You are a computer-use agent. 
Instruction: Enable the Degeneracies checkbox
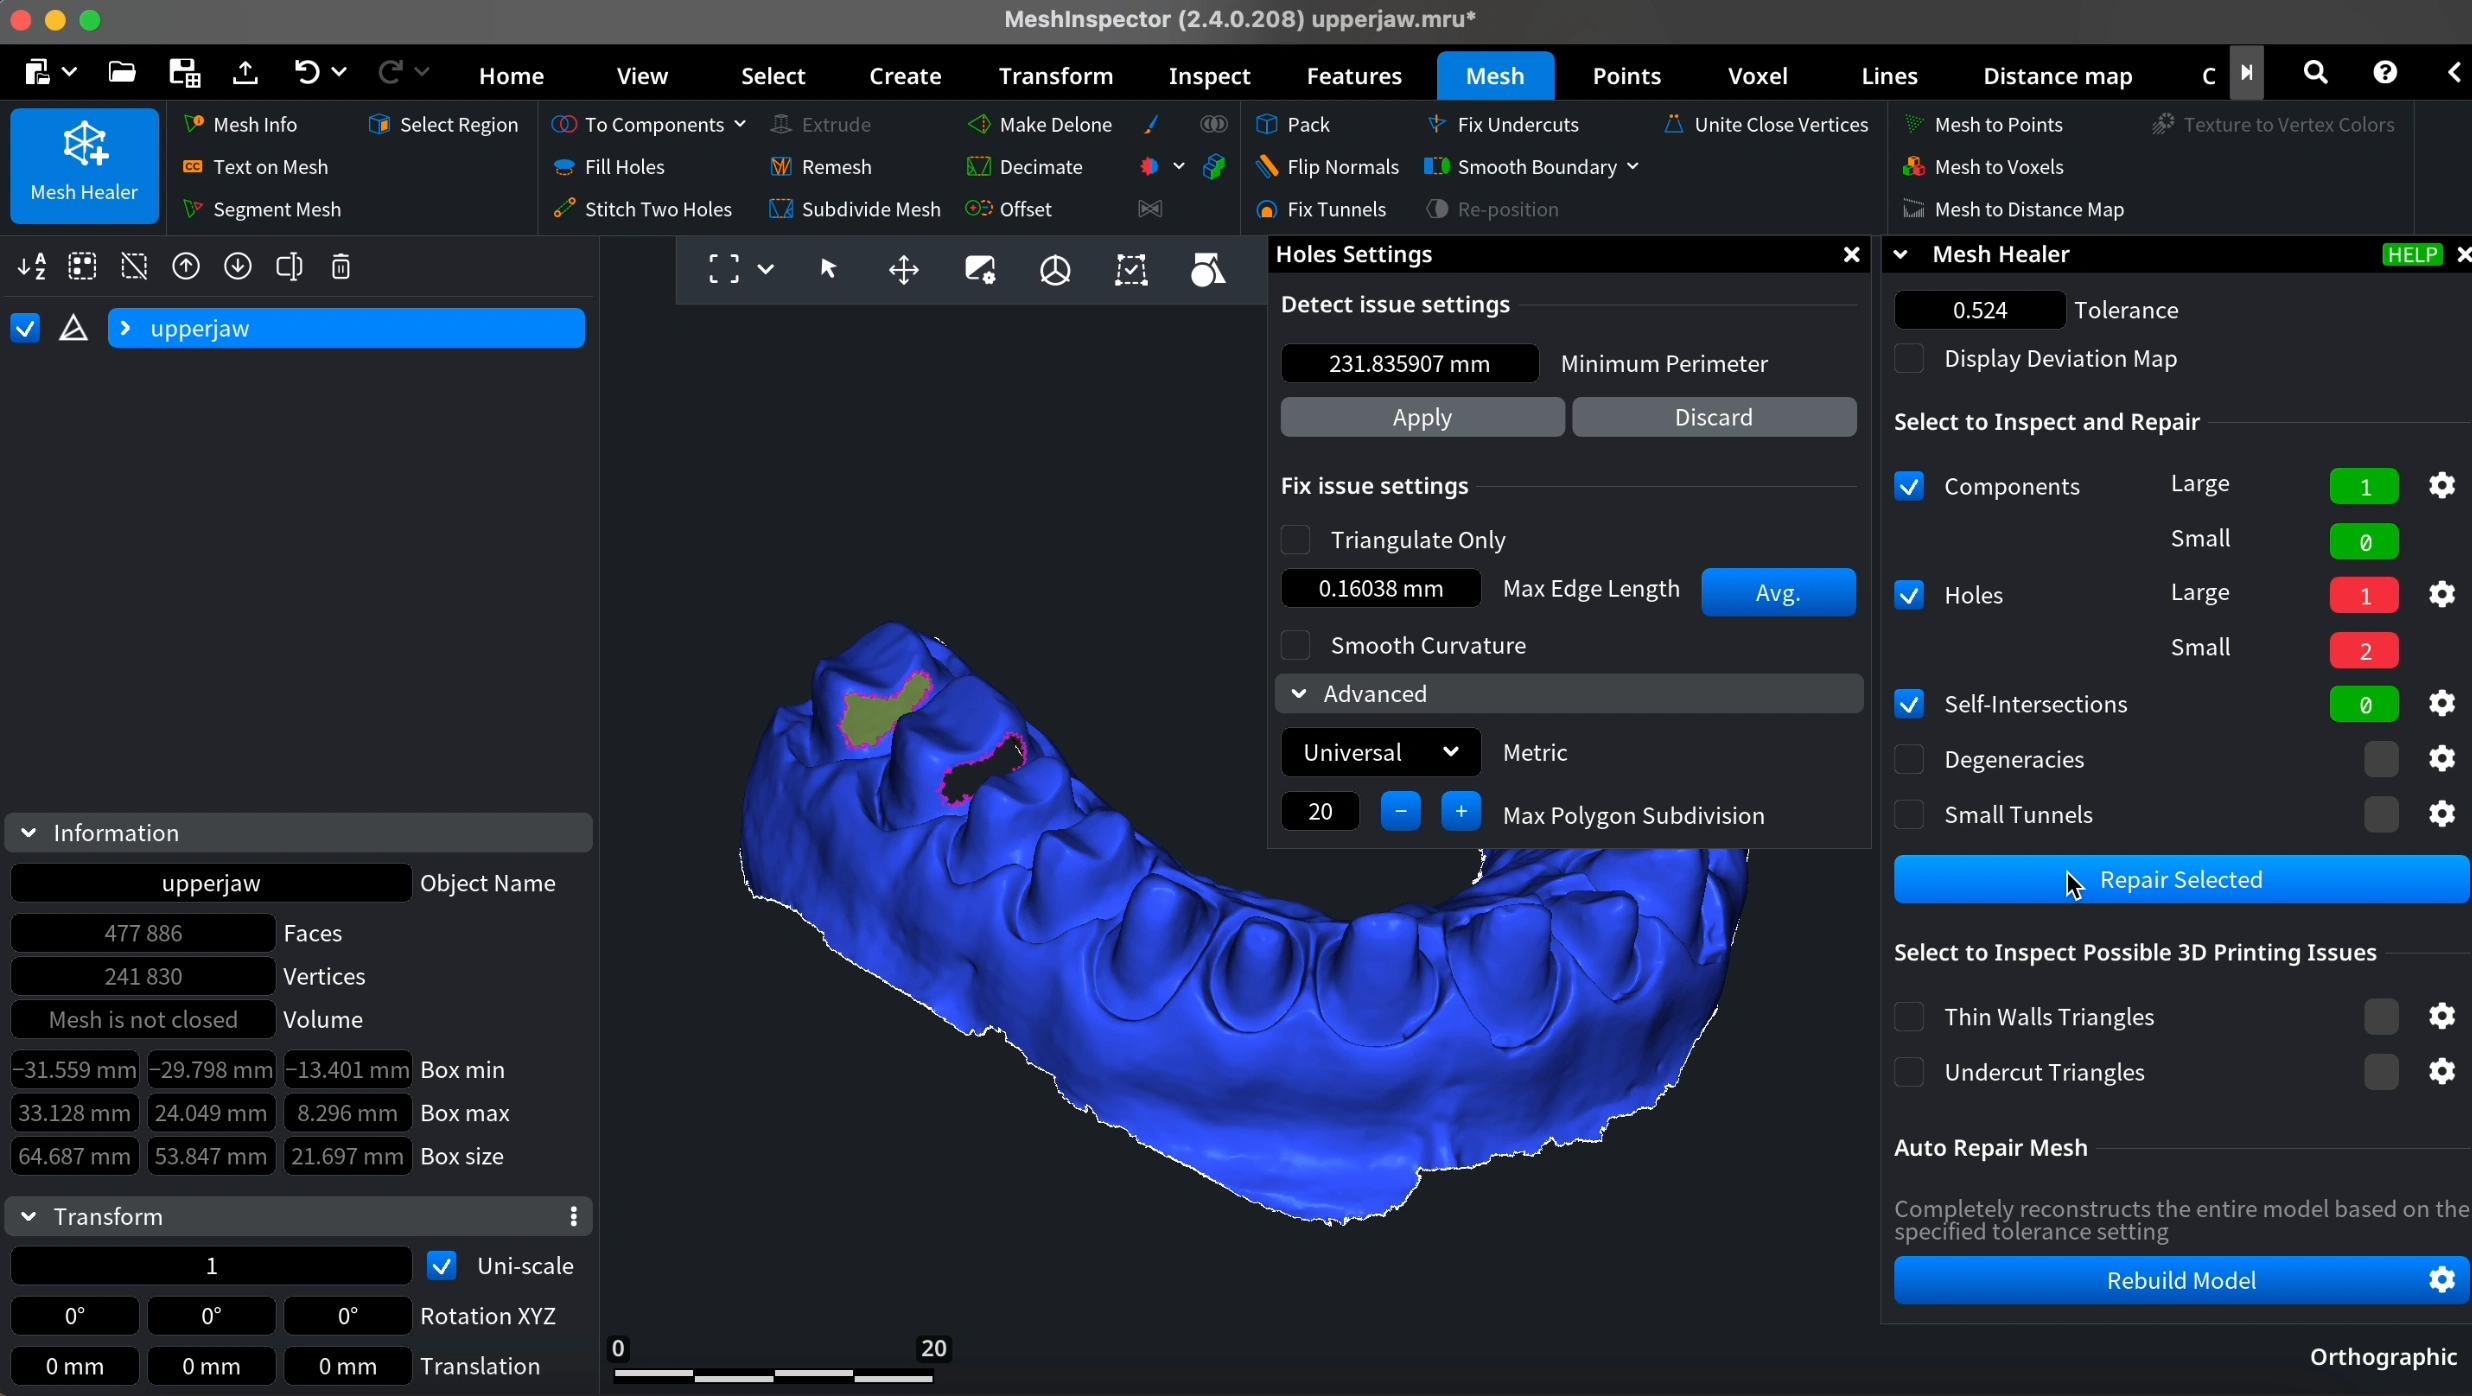click(1909, 759)
